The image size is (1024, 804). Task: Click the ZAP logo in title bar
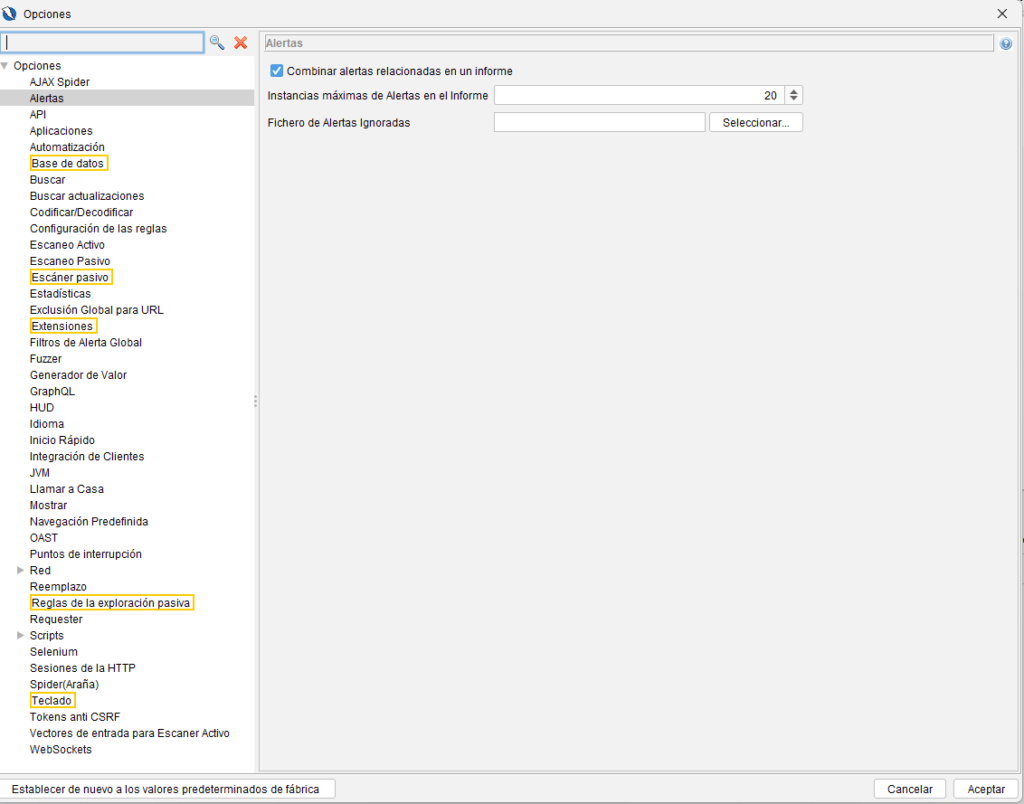pyautogui.click(x=11, y=14)
